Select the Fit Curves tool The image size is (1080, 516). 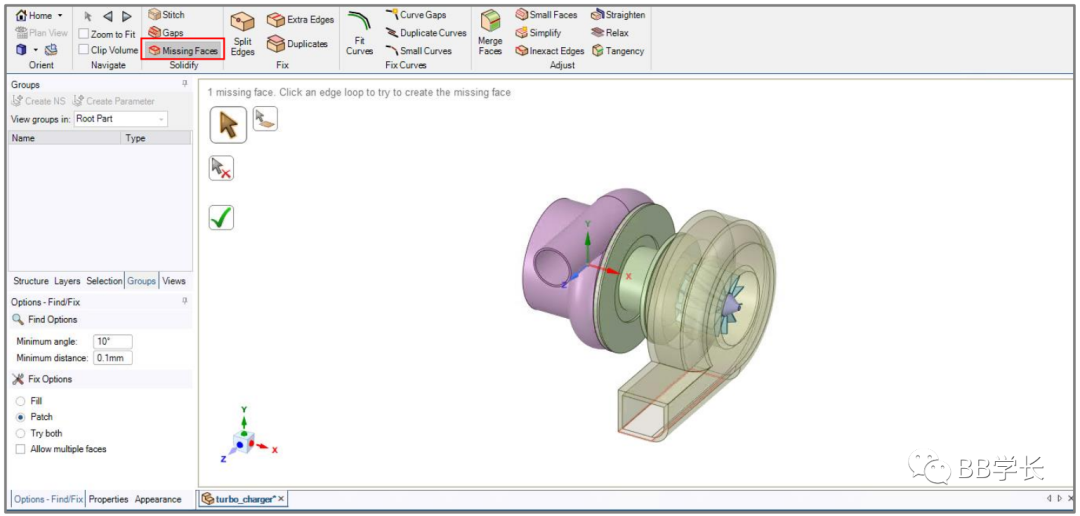[x=359, y=33]
